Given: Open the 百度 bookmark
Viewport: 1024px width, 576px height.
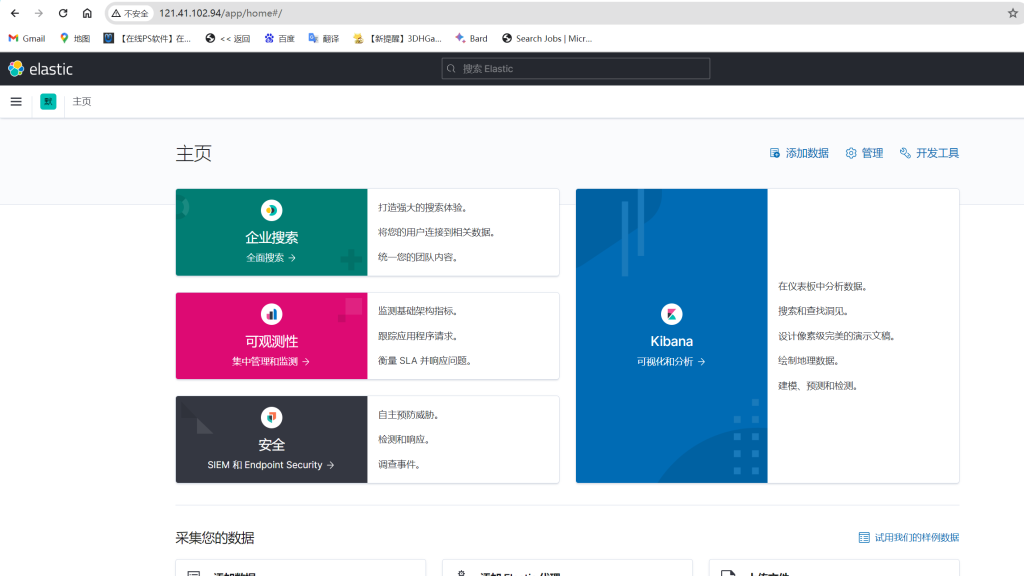Looking at the screenshot, I should pyautogui.click(x=280, y=39).
